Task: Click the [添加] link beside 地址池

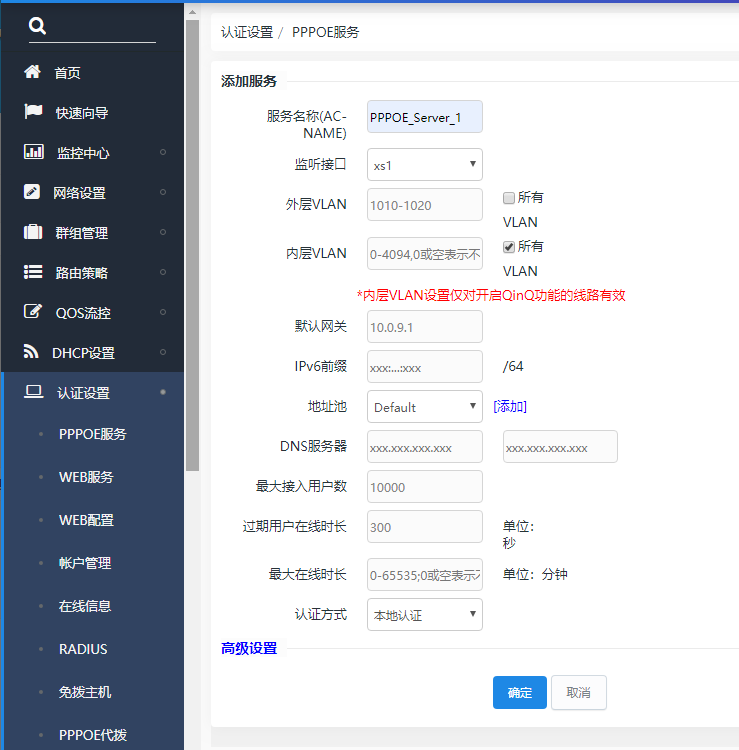Action: [510, 407]
